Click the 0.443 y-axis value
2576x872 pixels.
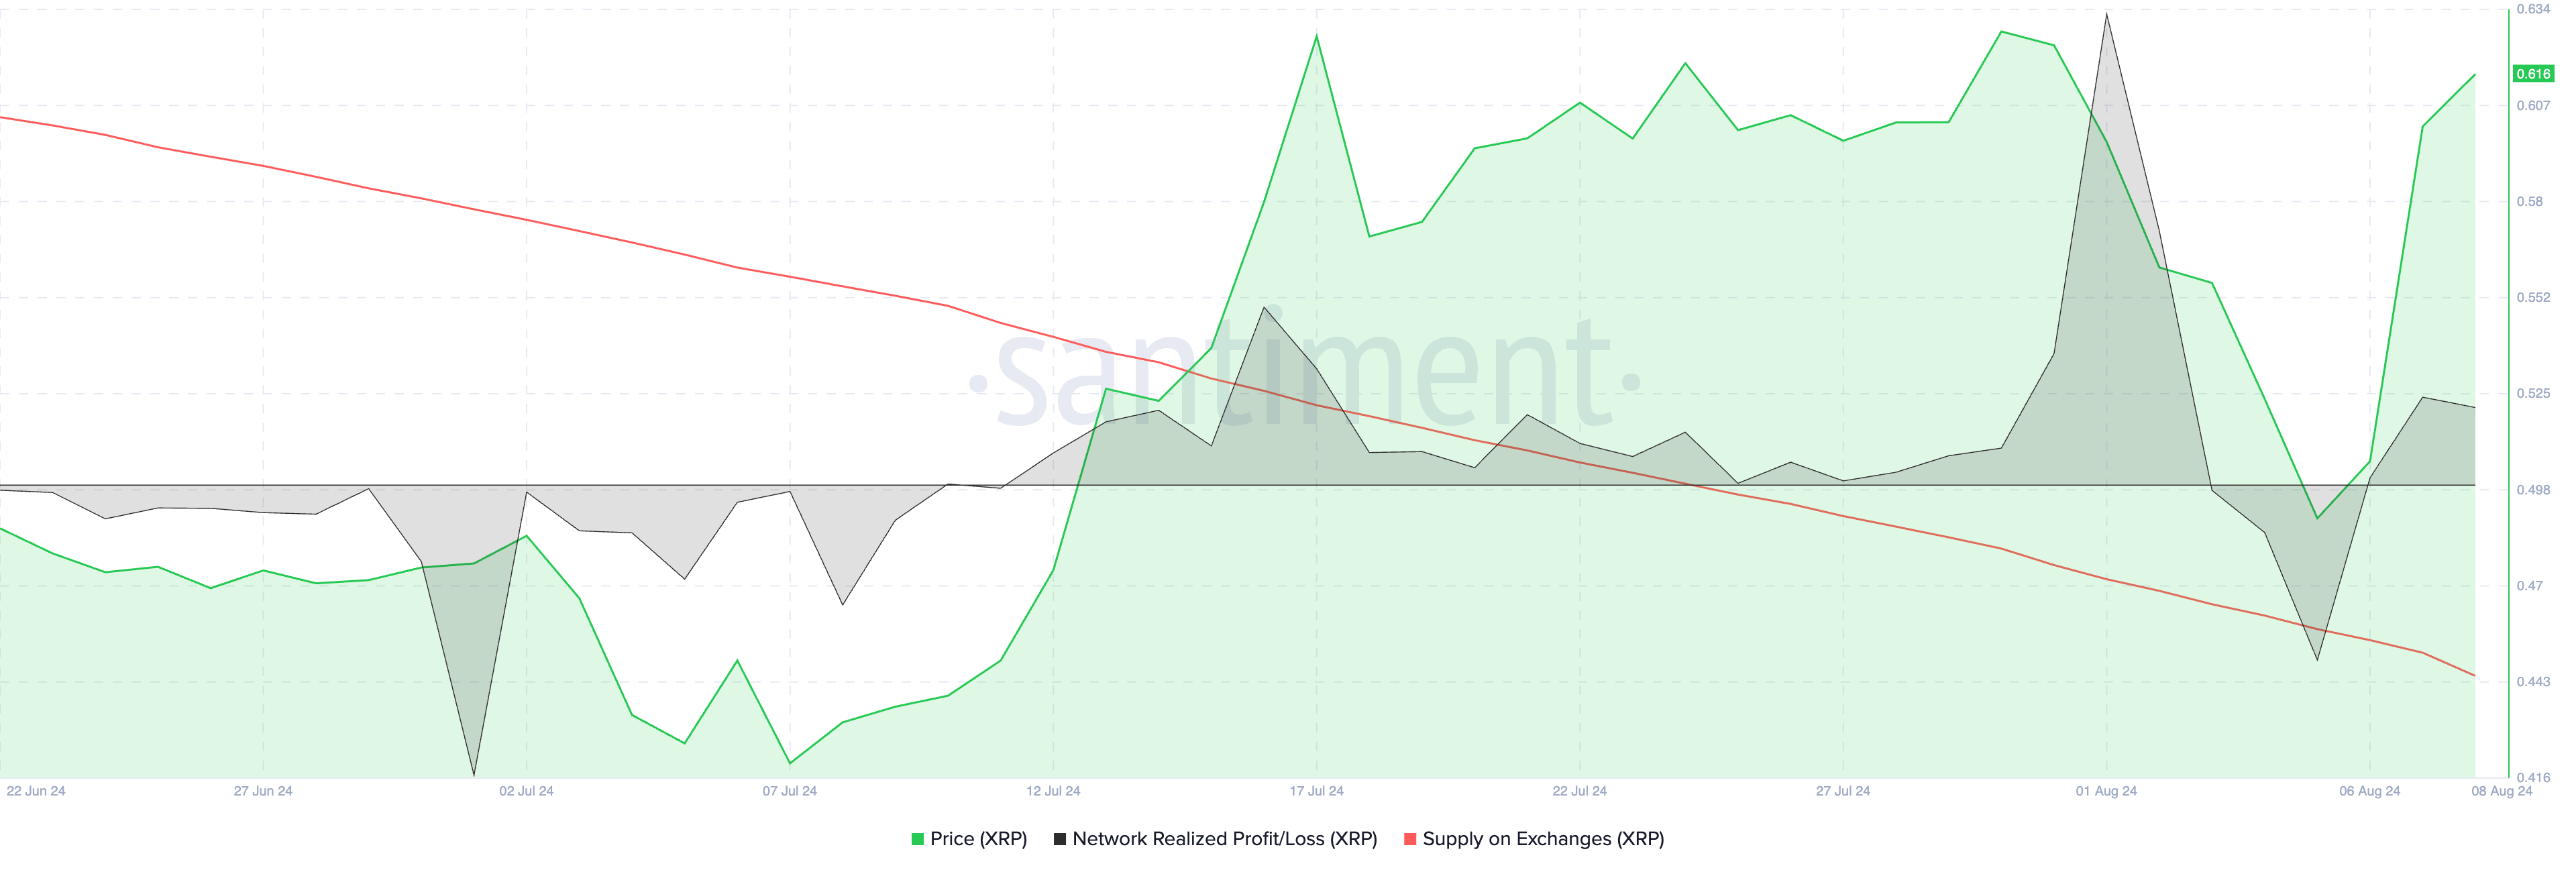point(2533,681)
